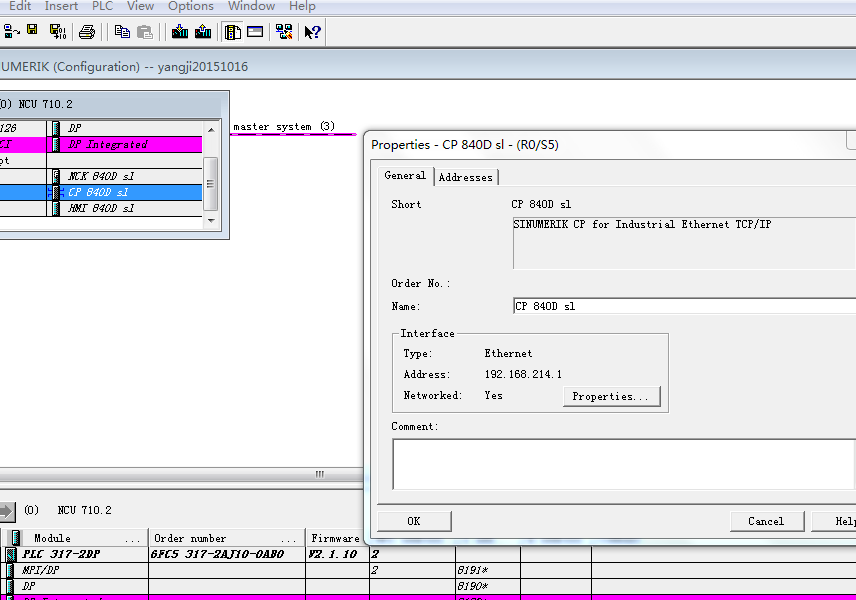856x600 pixels.
Task: Click firmware cell V2.1.10
Action: (x=332, y=554)
